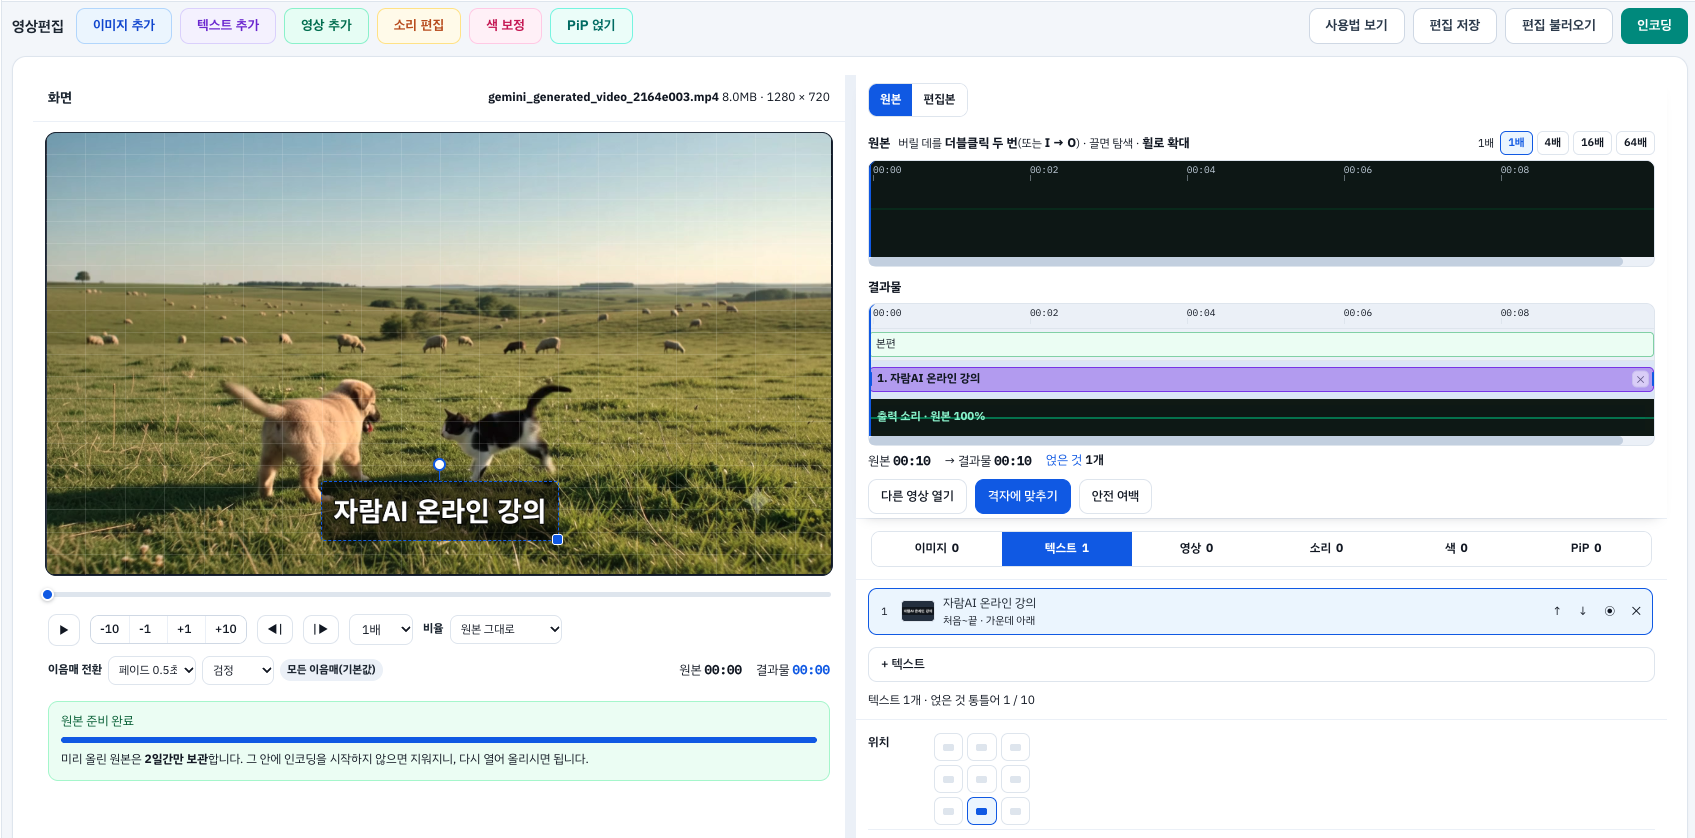
Task: Move the text item down with the arrow
Action: [x=1583, y=611]
